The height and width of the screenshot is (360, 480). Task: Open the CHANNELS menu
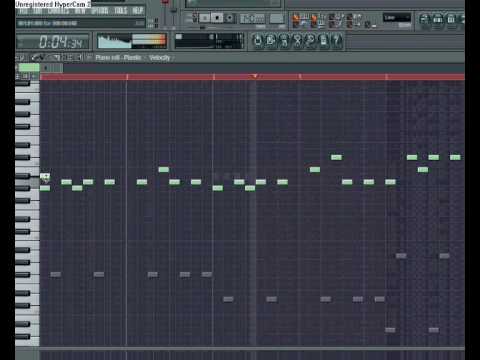pos(58,11)
